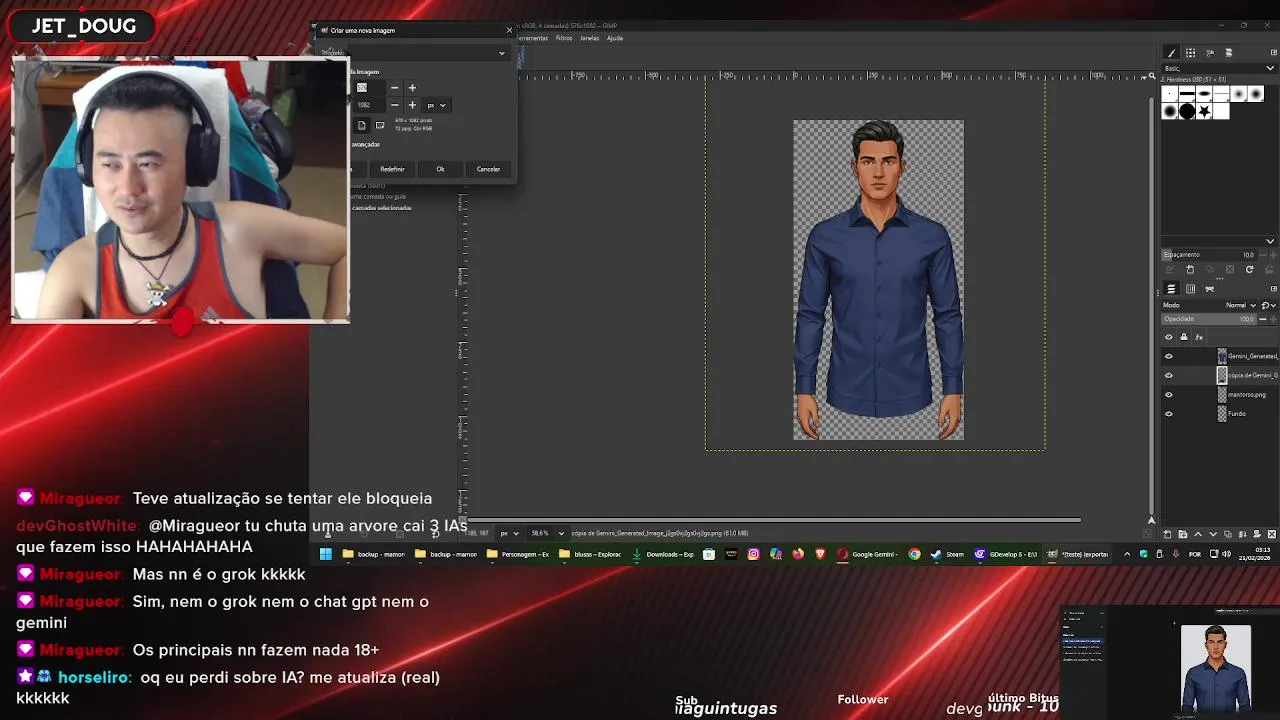Select the Gemini_Generated layer thumbnail
Screen dimensions: 1280x720
tap(1221, 356)
